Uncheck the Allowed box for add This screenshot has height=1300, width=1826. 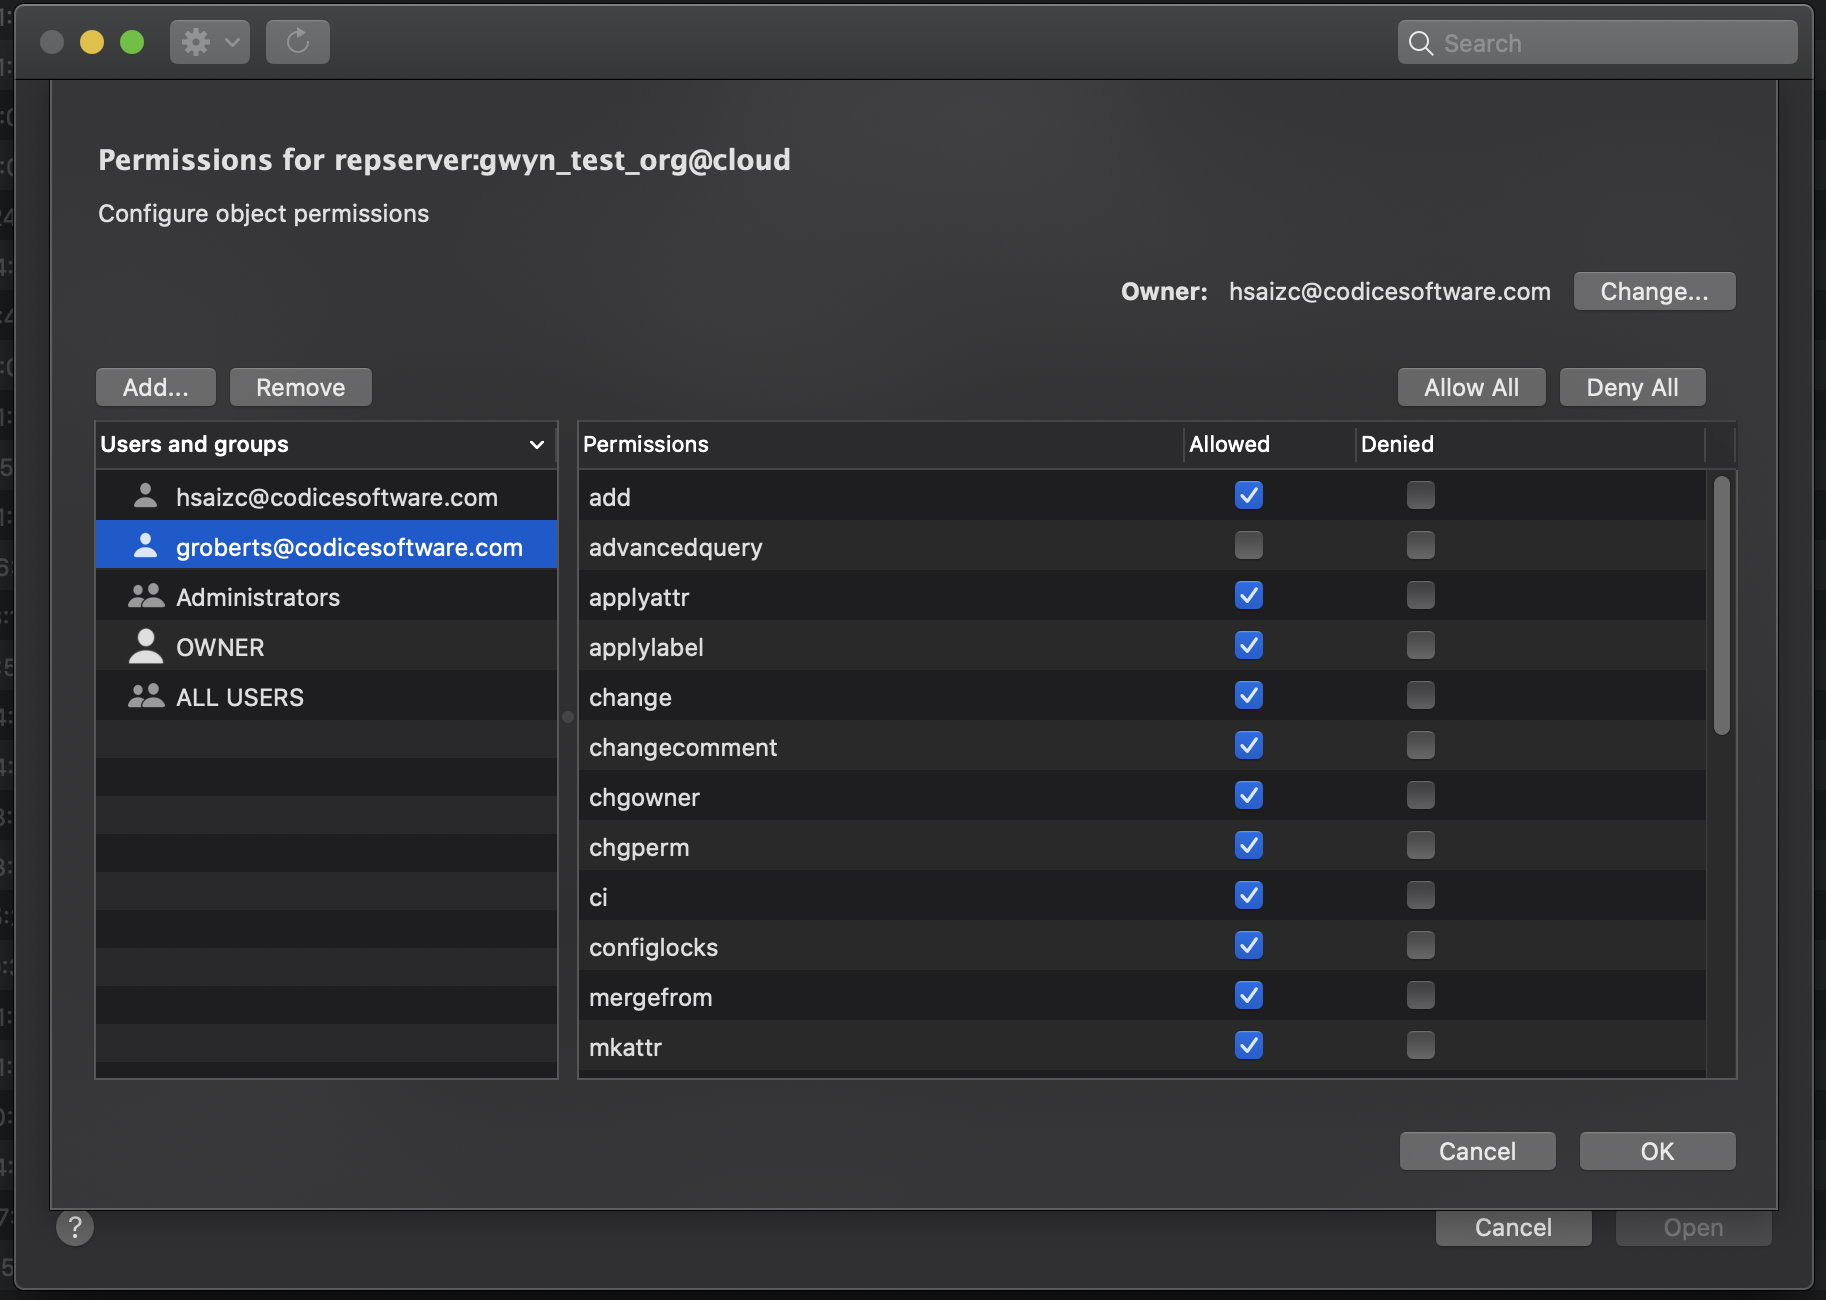click(x=1248, y=495)
